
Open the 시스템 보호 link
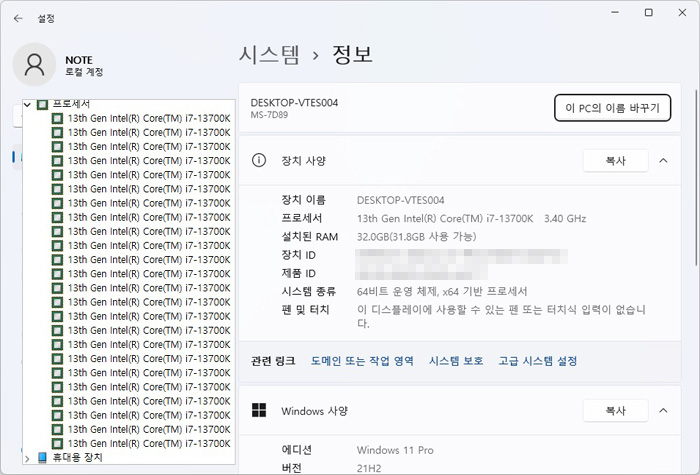click(x=456, y=361)
